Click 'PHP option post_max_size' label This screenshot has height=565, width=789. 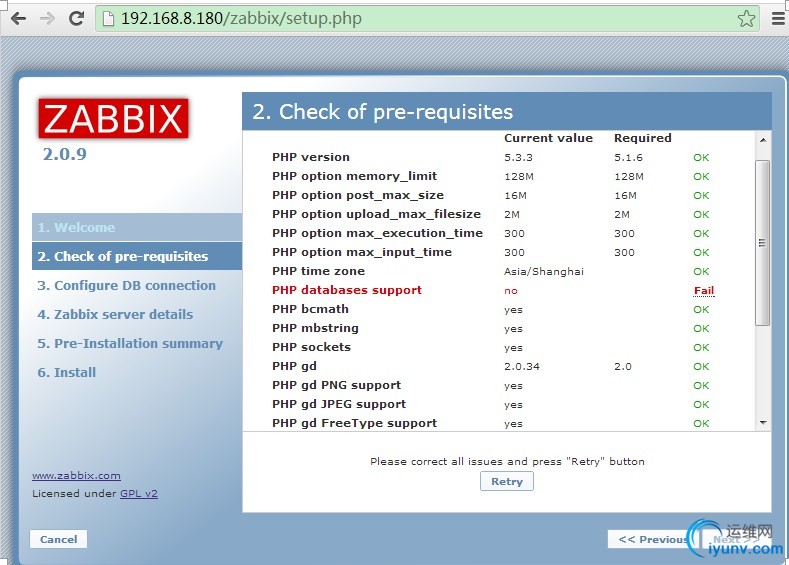pos(358,195)
